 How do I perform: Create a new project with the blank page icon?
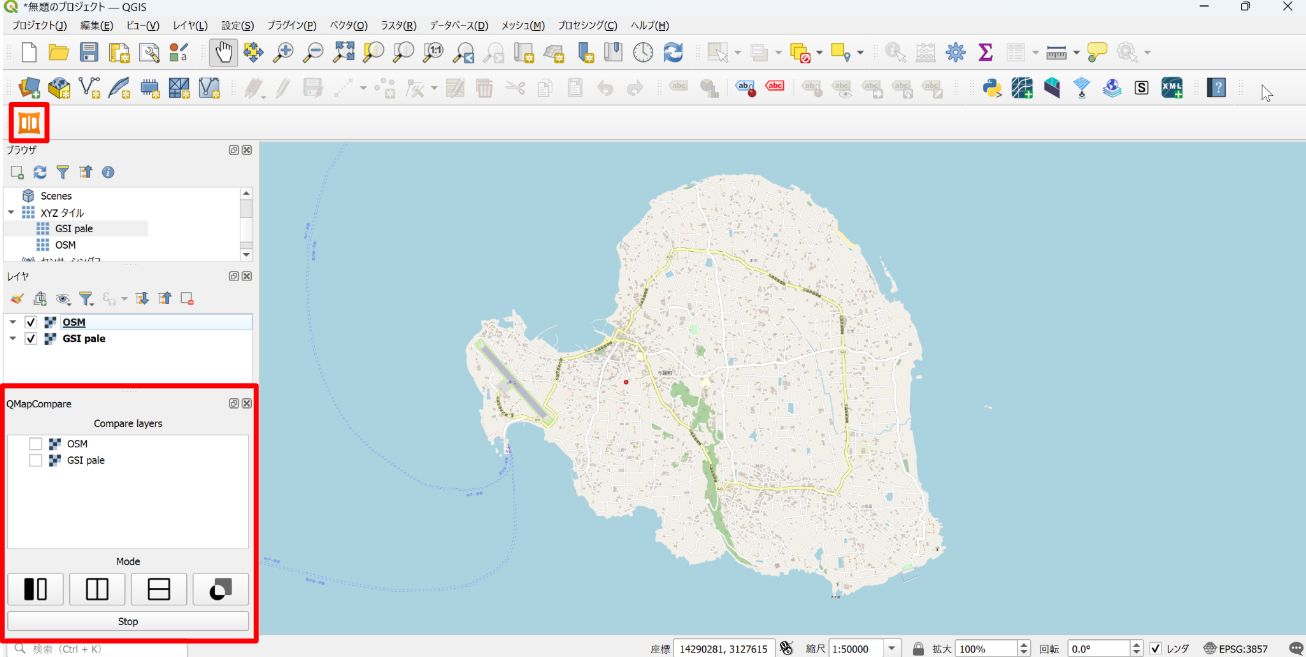coord(29,52)
